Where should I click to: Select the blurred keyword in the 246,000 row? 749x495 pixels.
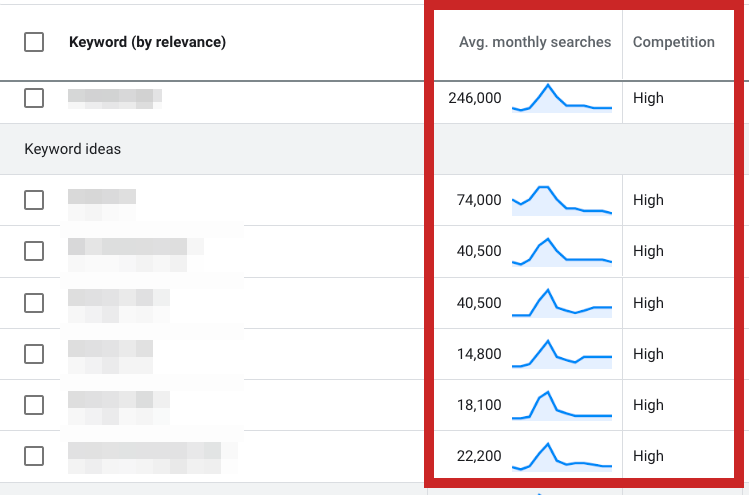(115, 98)
